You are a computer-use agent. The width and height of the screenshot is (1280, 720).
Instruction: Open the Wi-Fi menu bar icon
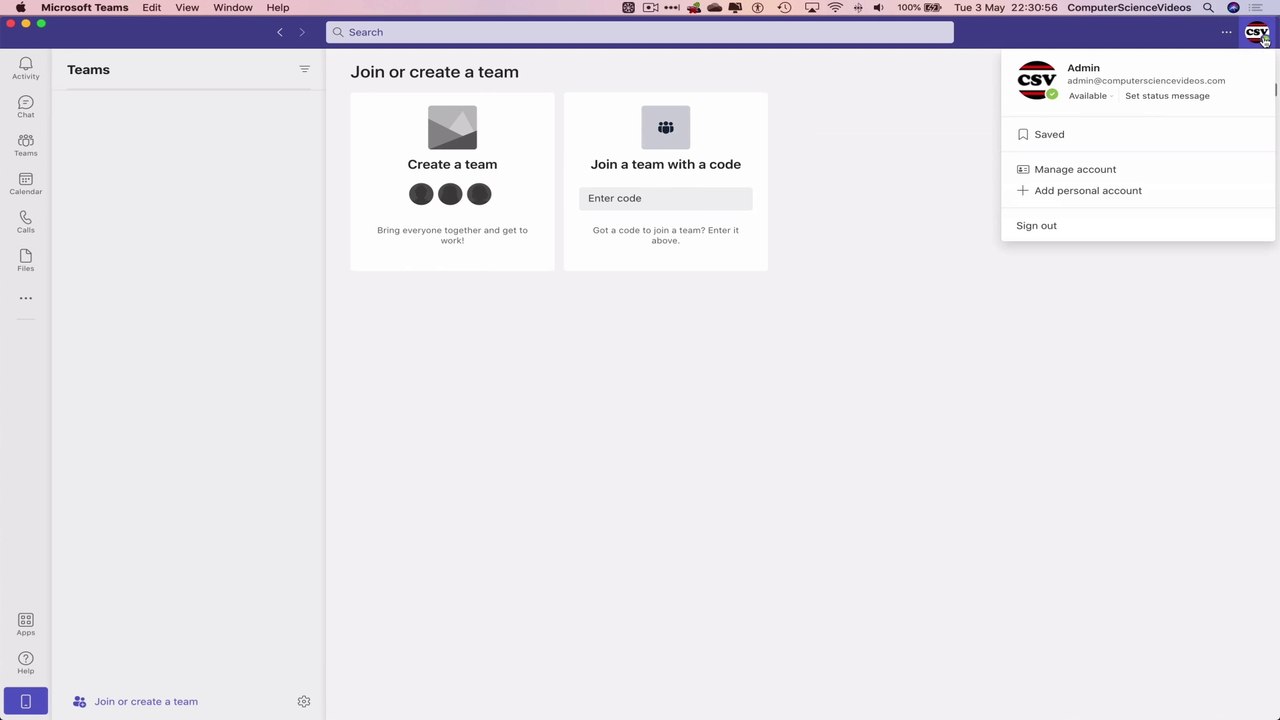tap(835, 8)
